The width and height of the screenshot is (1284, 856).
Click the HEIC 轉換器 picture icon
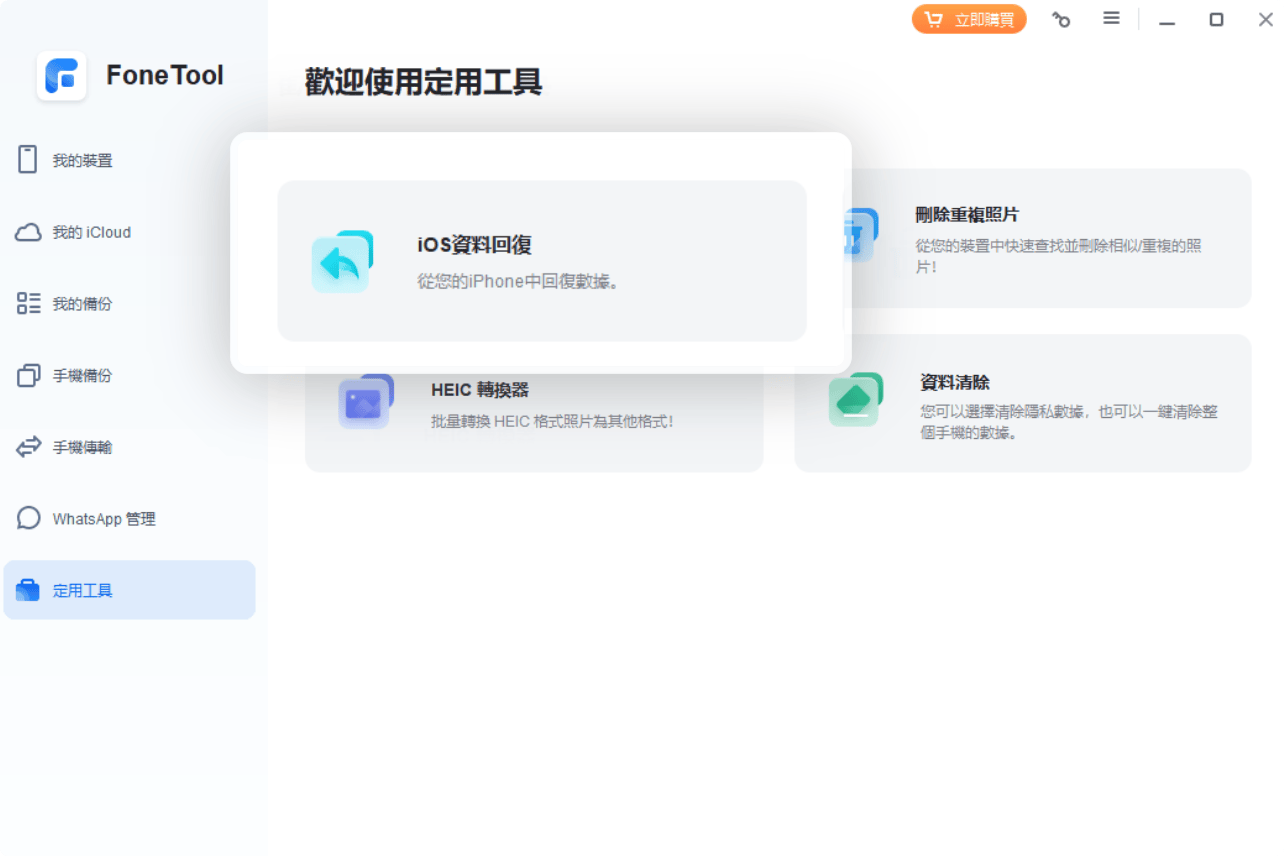(365, 402)
